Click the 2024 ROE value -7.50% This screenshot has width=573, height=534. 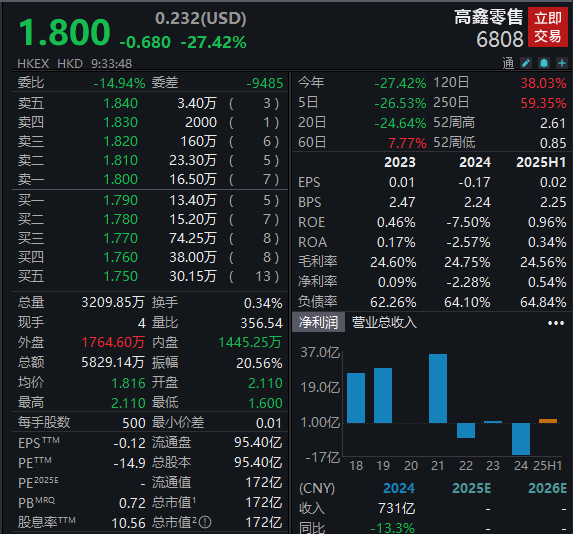[x=468, y=222]
